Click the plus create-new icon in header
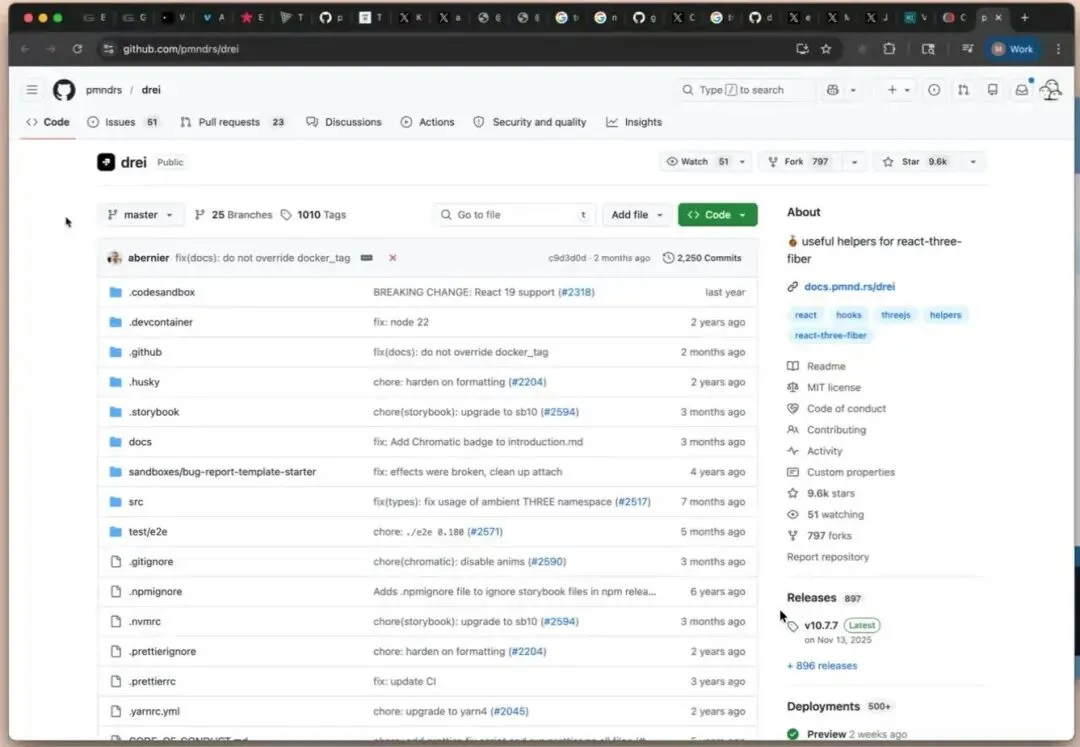 click(892, 90)
